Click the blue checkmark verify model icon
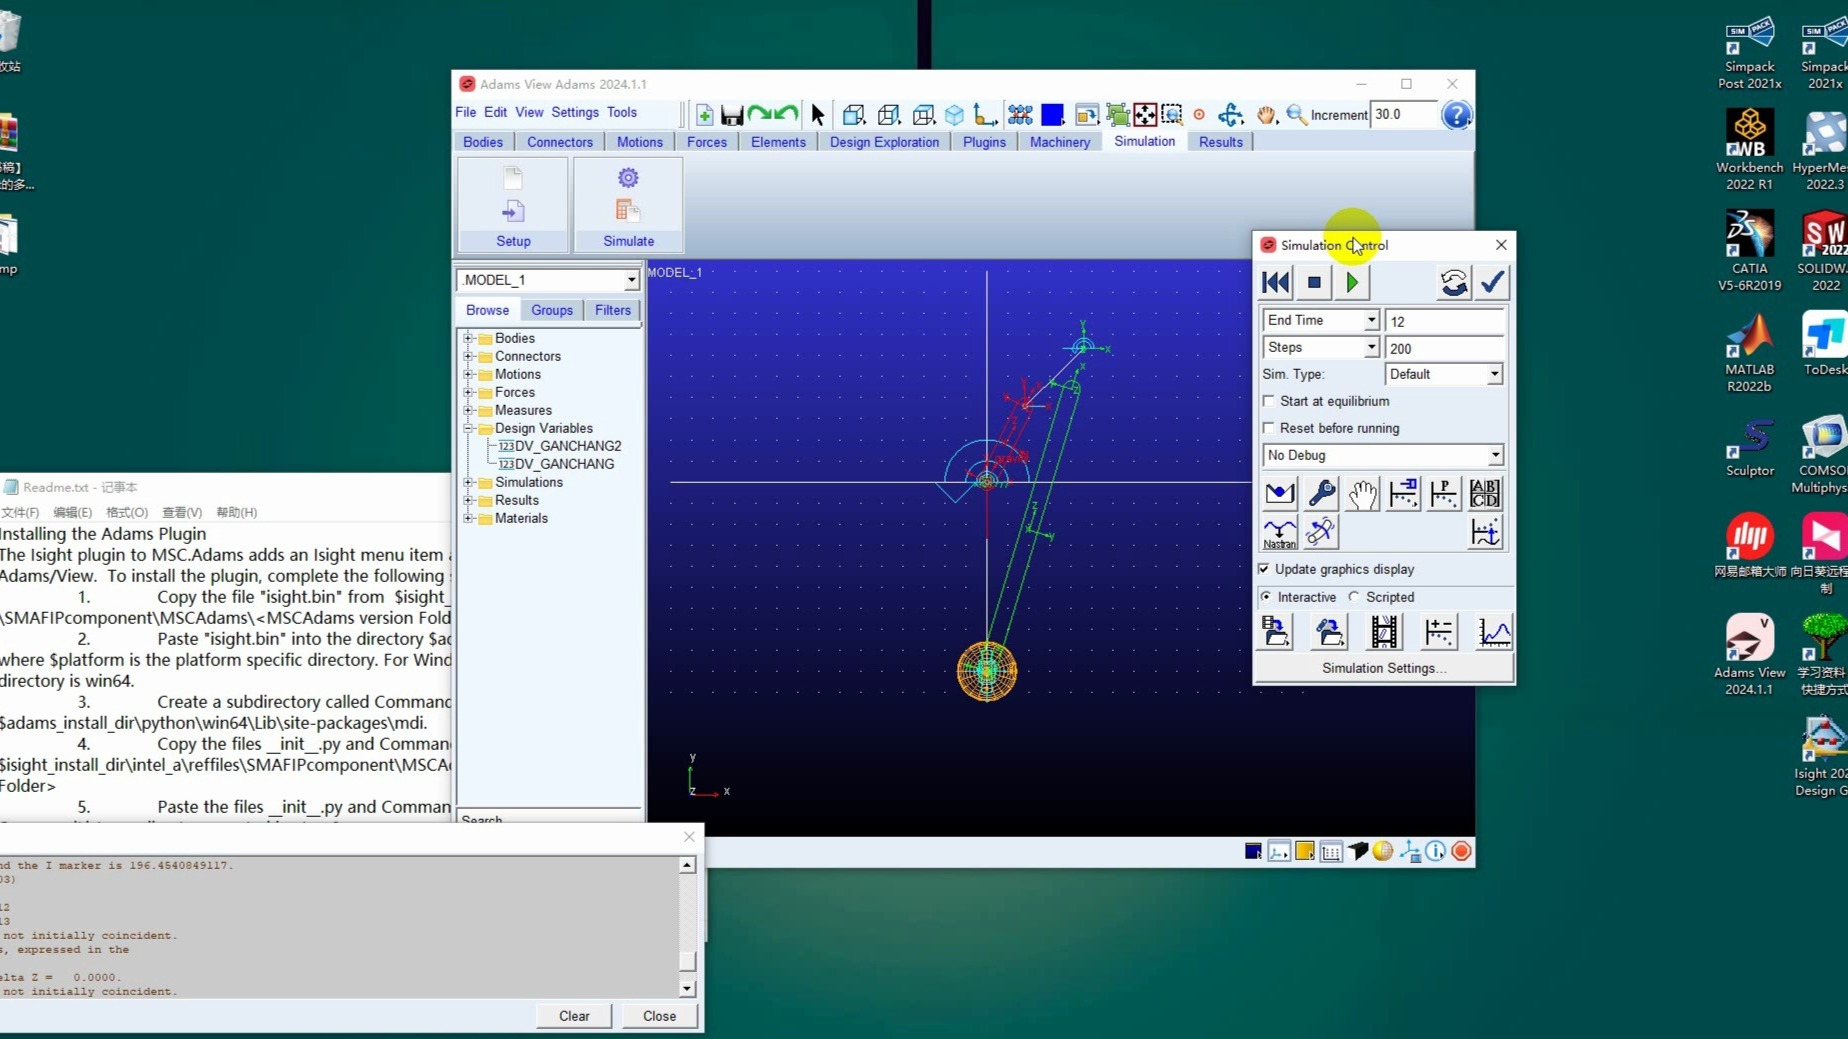Viewport: 1848px width, 1039px height. [x=1492, y=283]
